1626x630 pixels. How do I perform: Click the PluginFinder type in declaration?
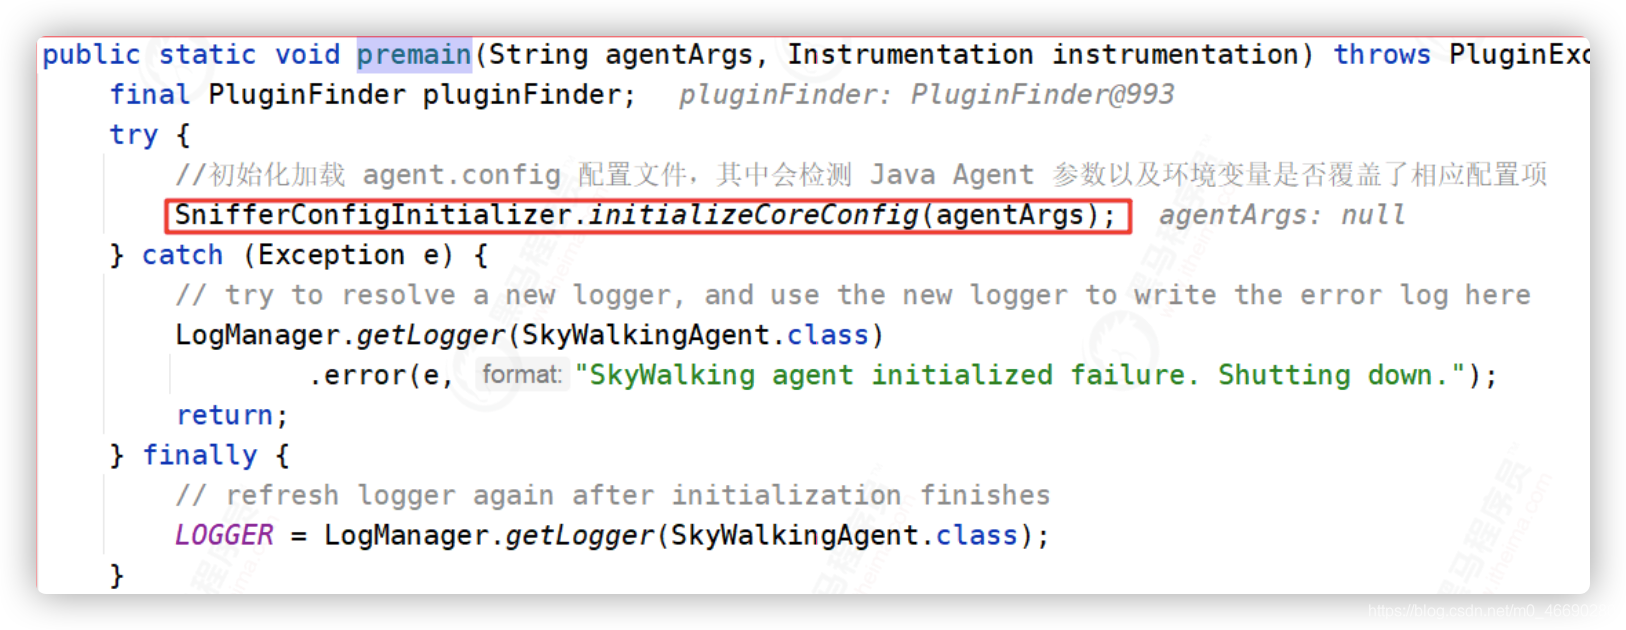(x=307, y=95)
